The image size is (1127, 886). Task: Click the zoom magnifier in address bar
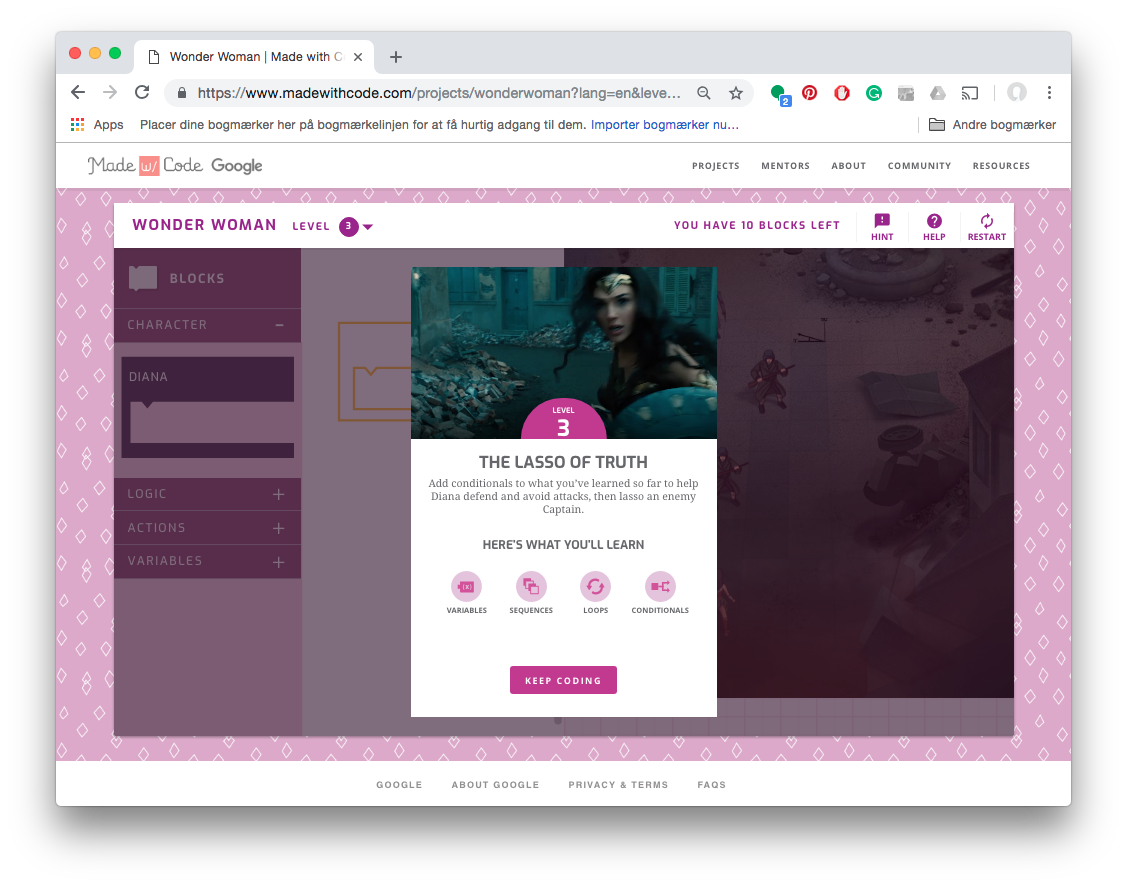pyautogui.click(x=704, y=93)
